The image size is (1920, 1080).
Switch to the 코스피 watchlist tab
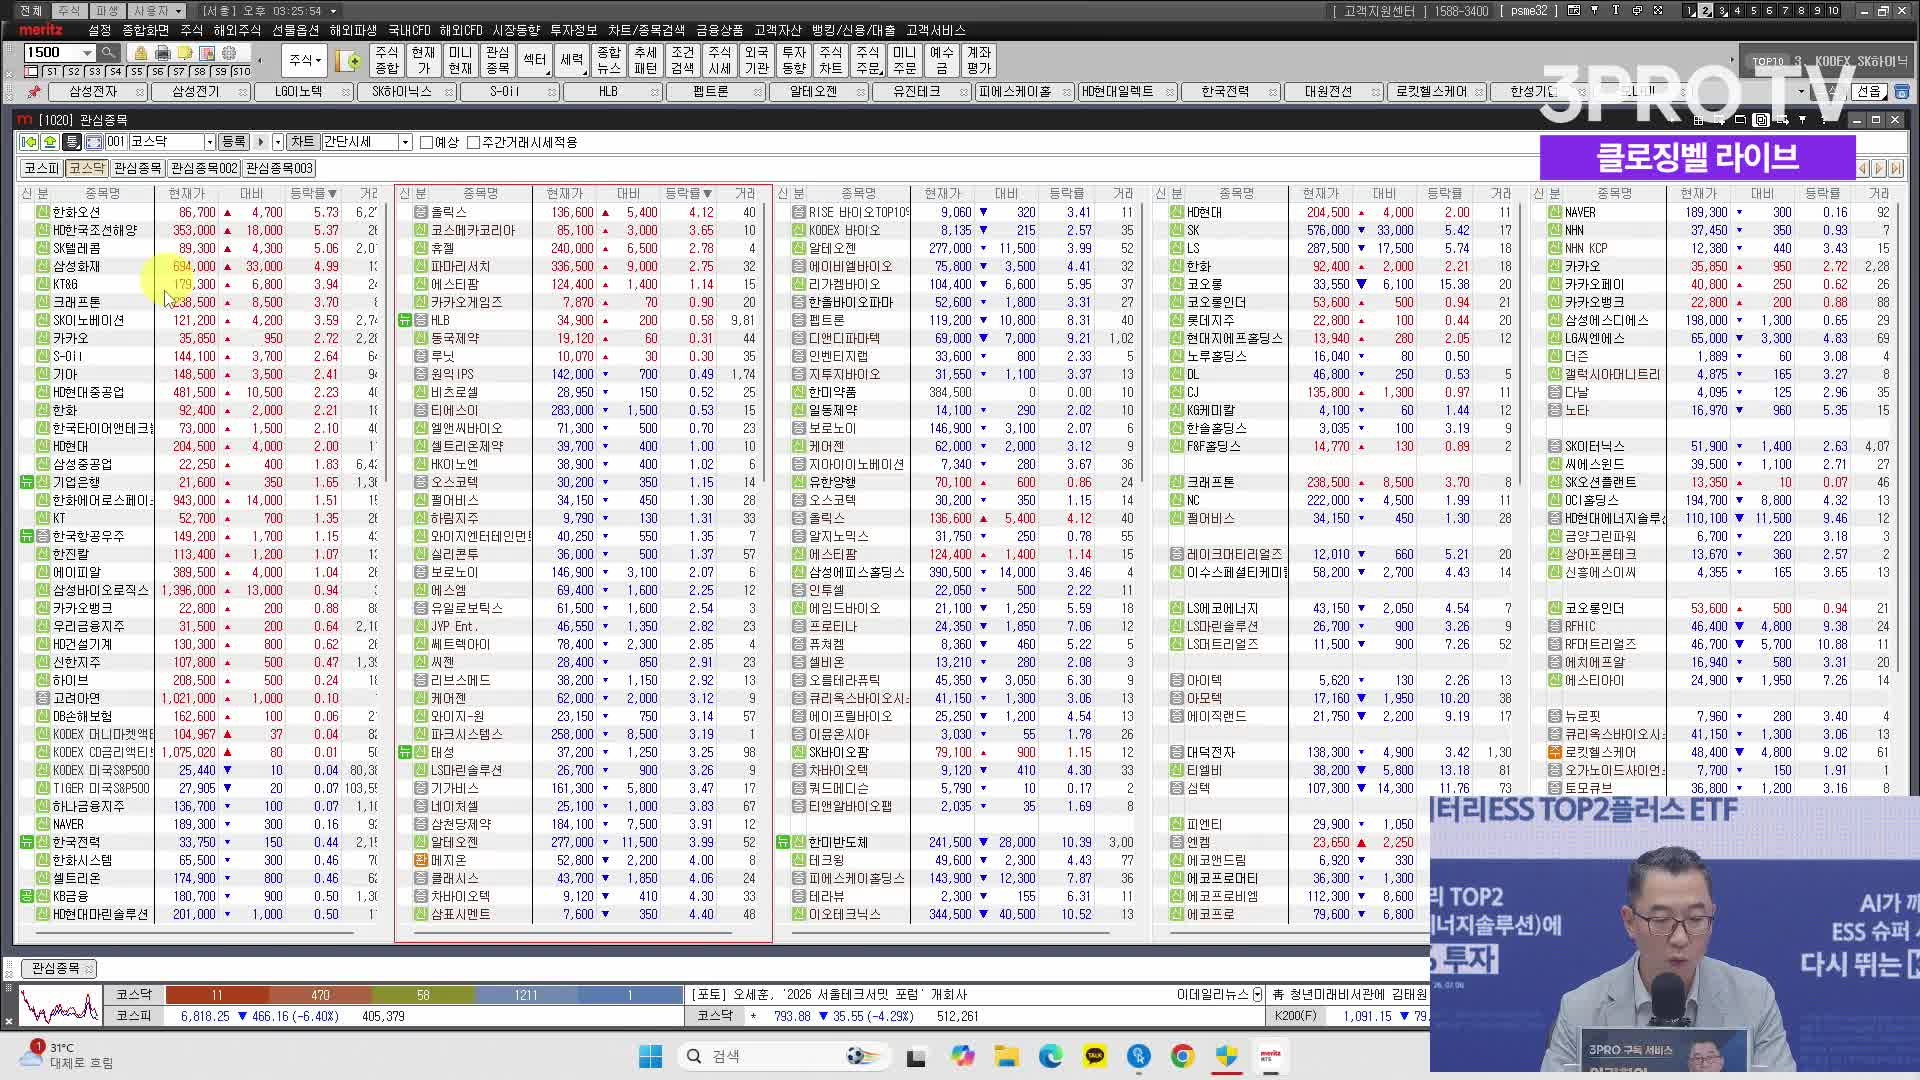point(42,168)
